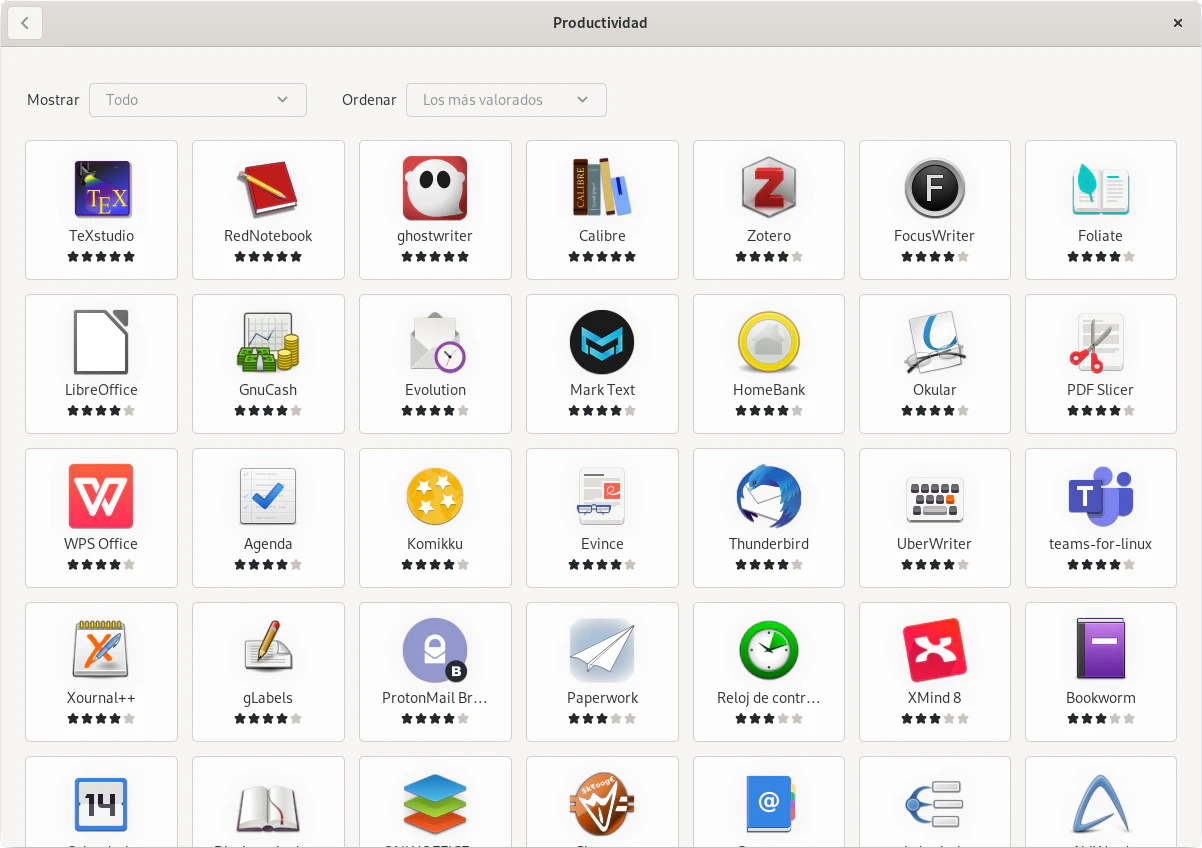
Task: Go back using the header arrow
Action: click(x=25, y=23)
